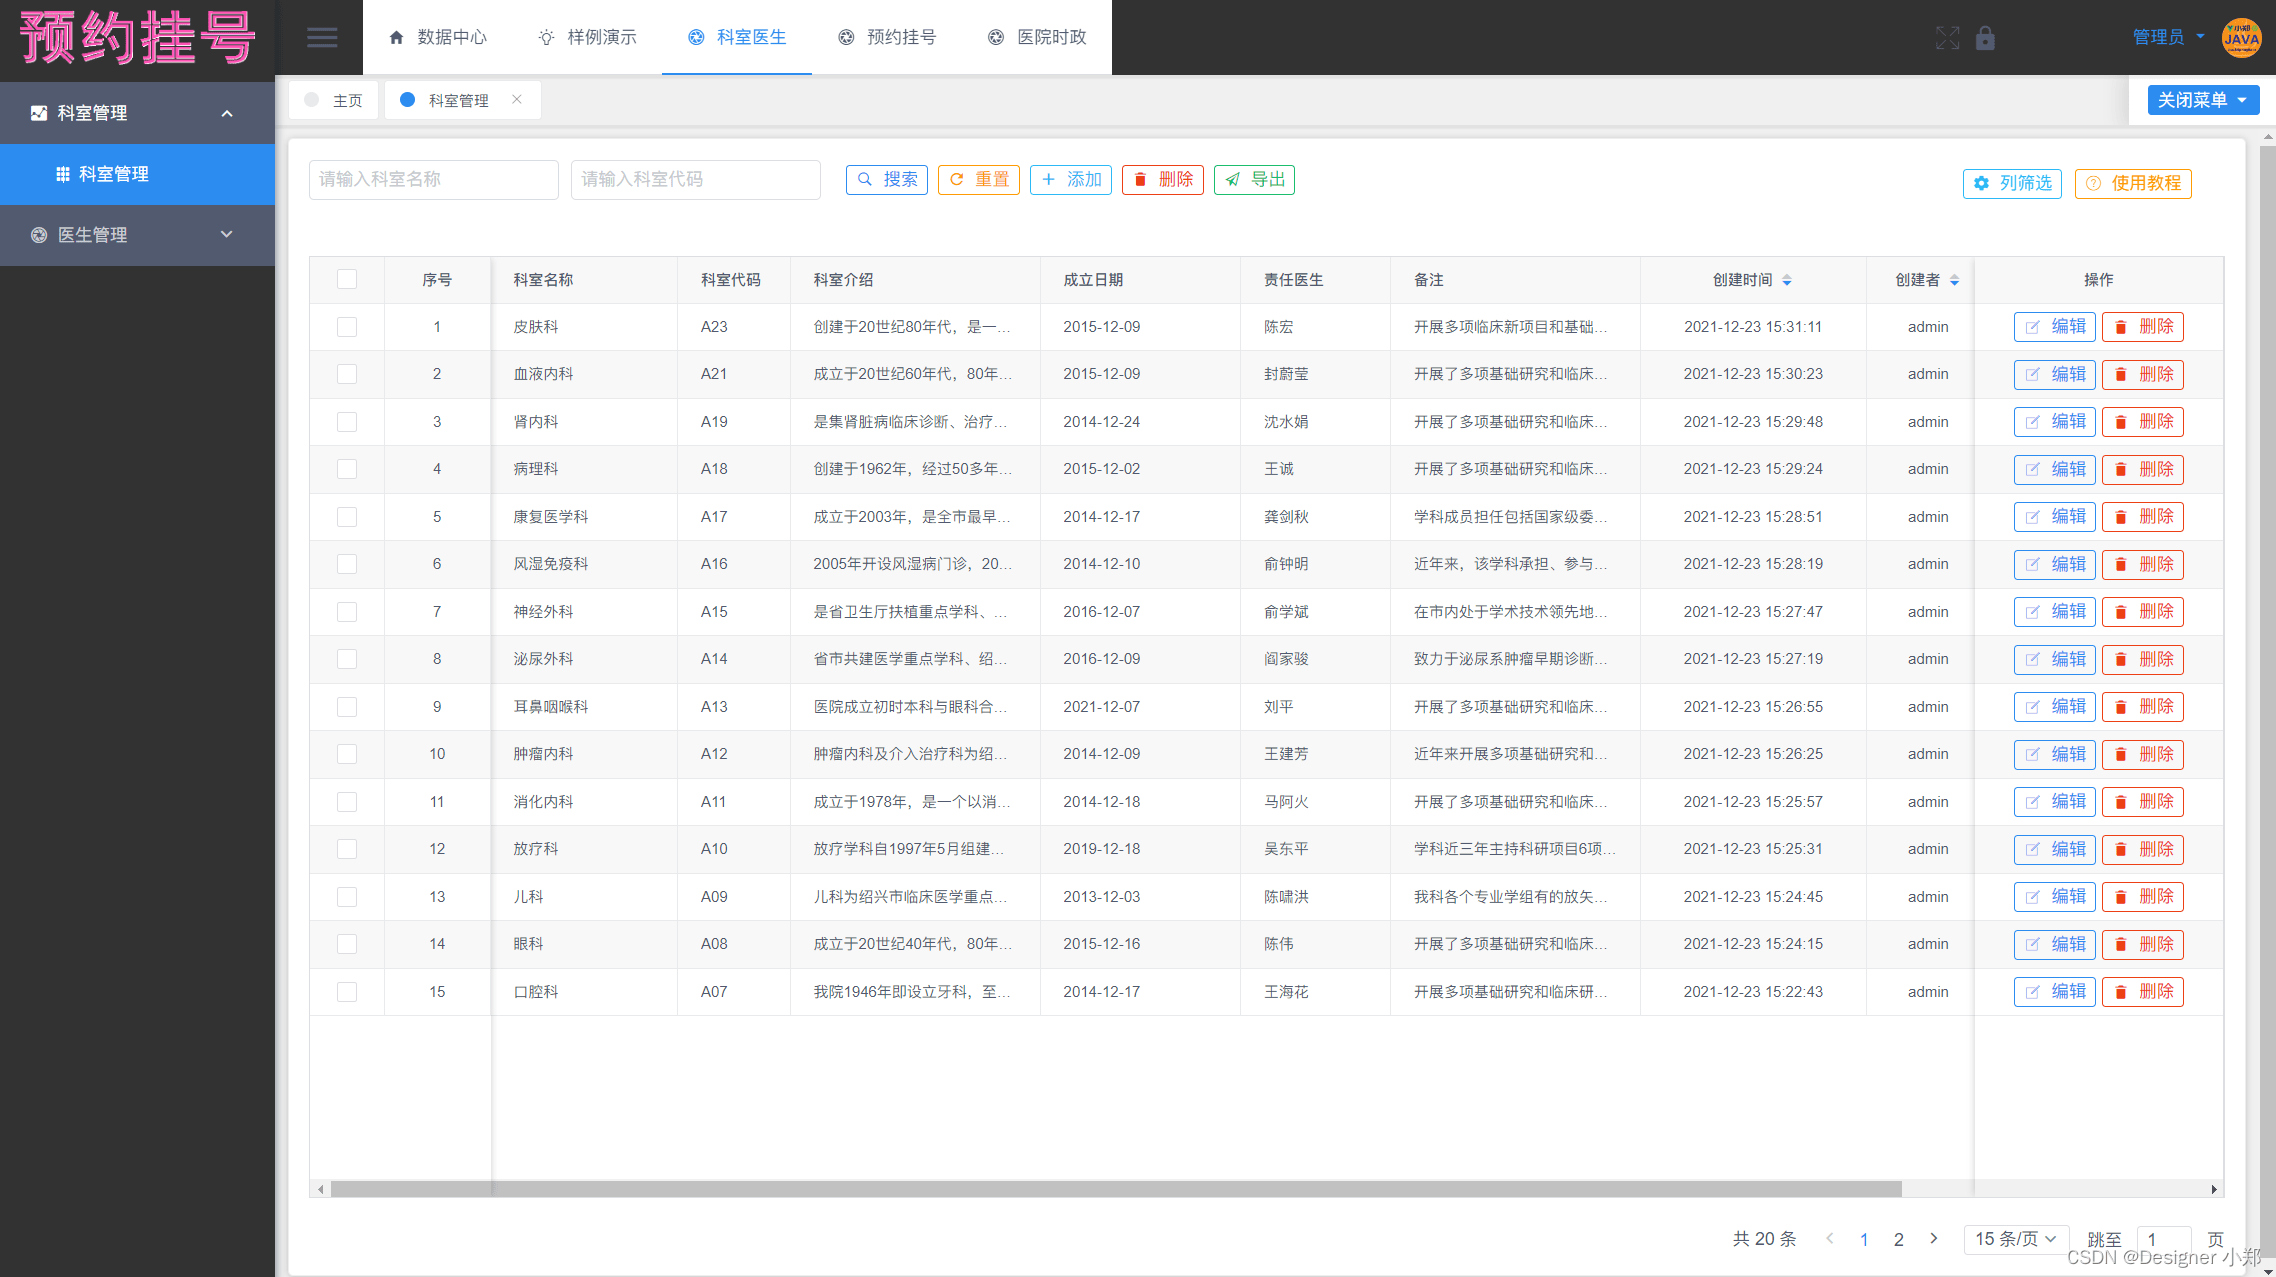Delete the 病理科 row
This screenshot has width=2276, height=1277.
(x=2142, y=469)
